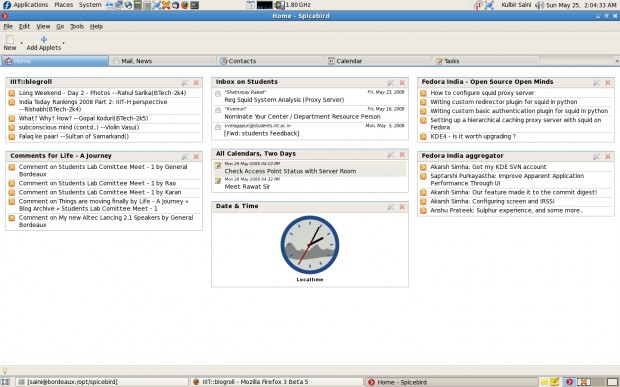Remove the Inbox on Students applet
Viewport: 620px width, 387px height.
pyautogui.click(x=402, y=83)
